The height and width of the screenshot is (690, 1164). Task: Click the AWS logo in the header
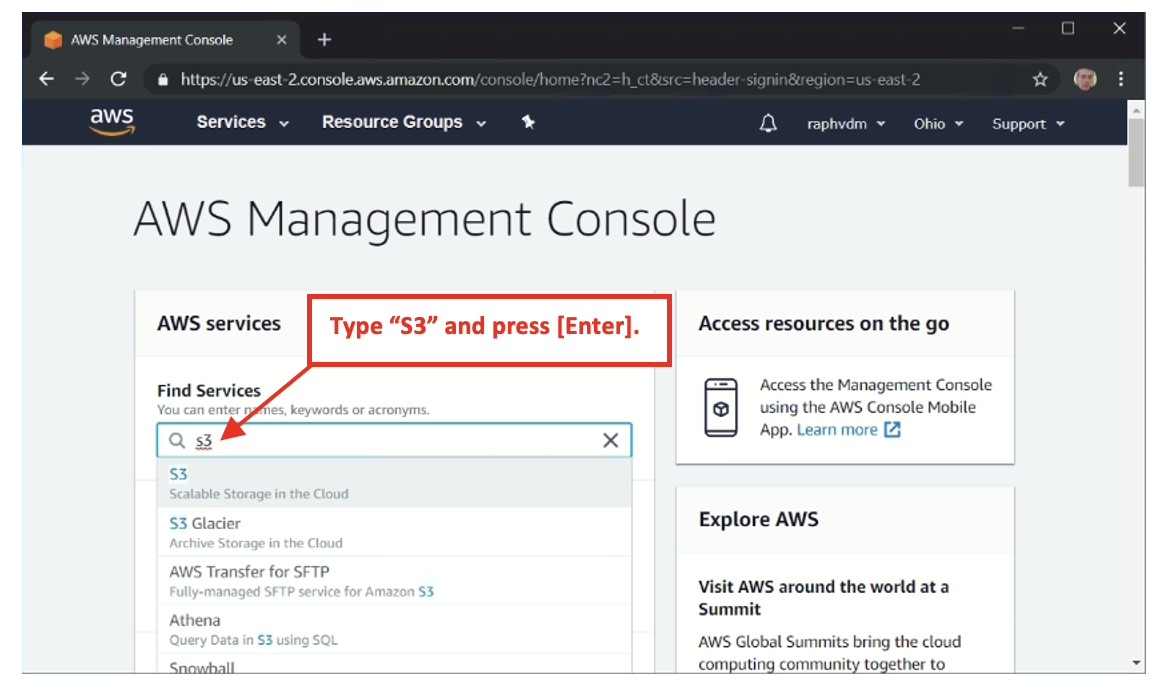click(111, 122)
